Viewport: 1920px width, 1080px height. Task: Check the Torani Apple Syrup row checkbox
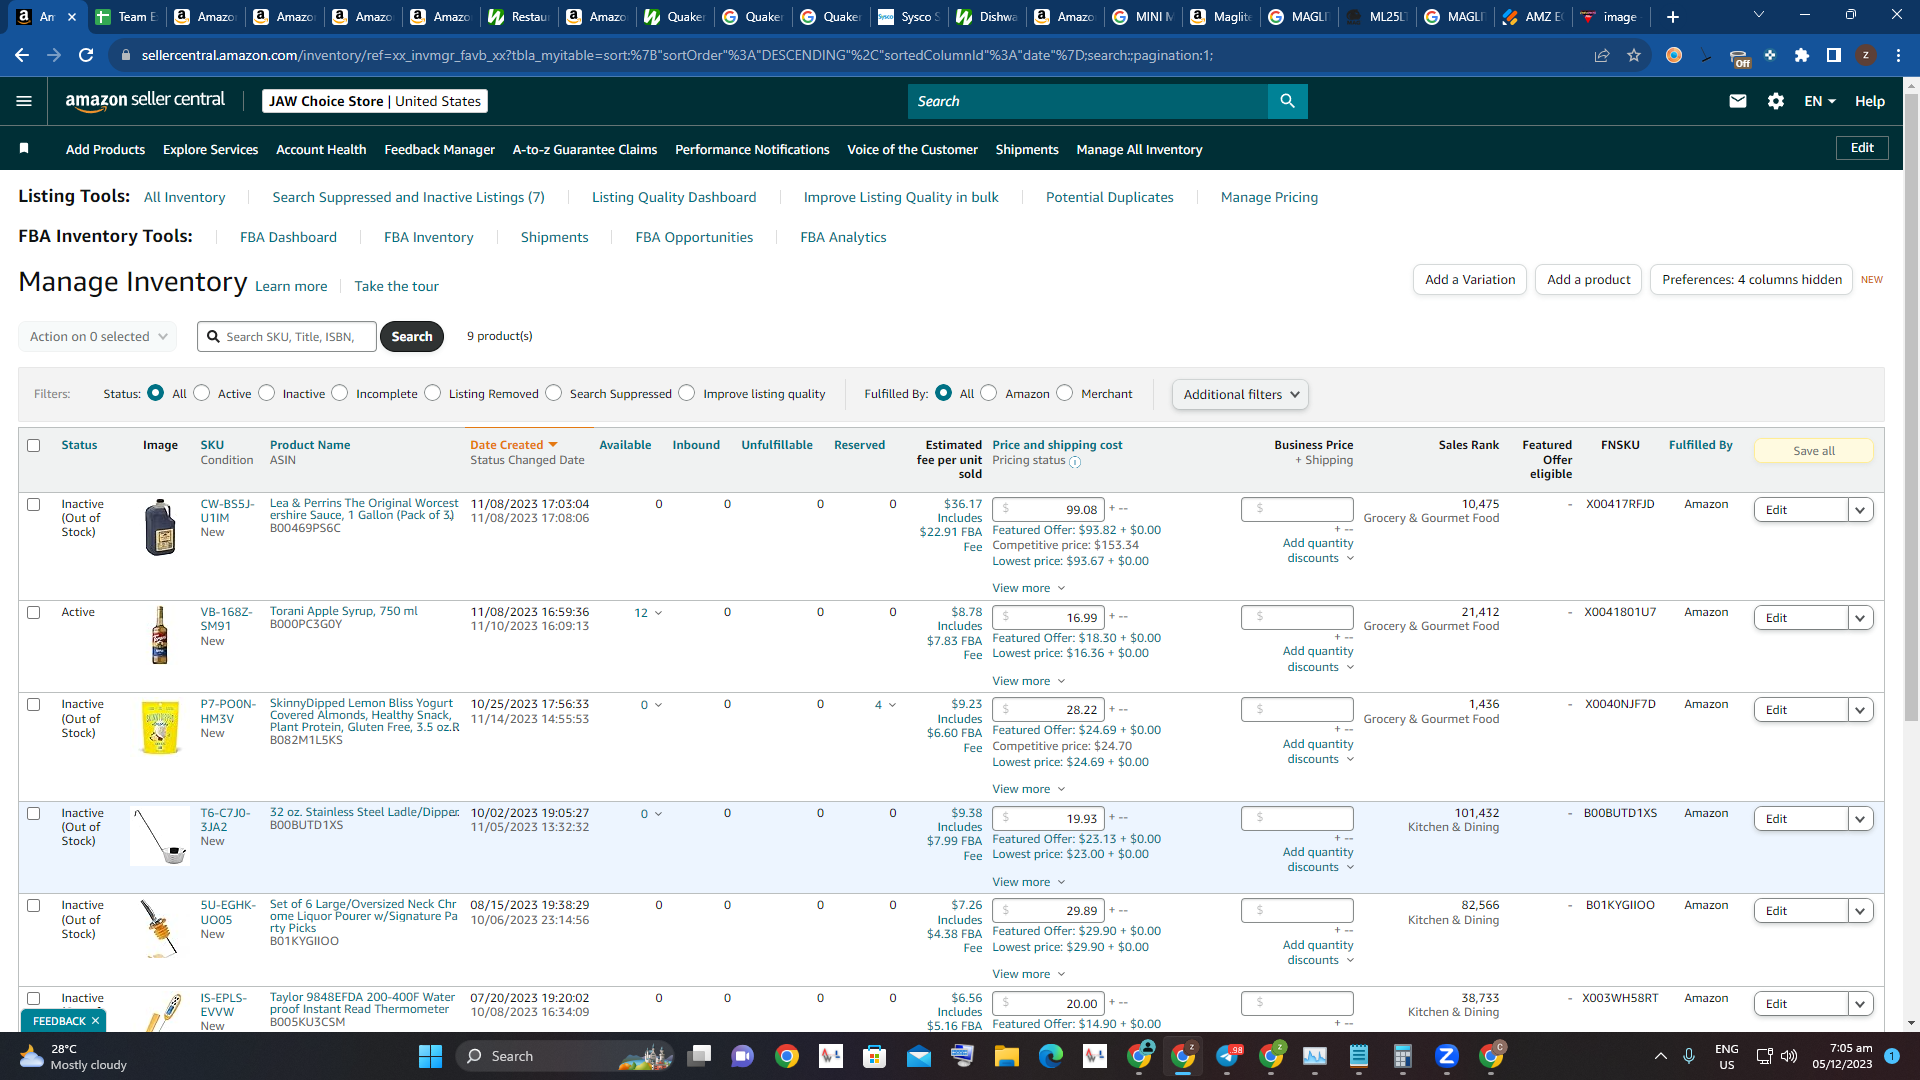coord(34,612)
